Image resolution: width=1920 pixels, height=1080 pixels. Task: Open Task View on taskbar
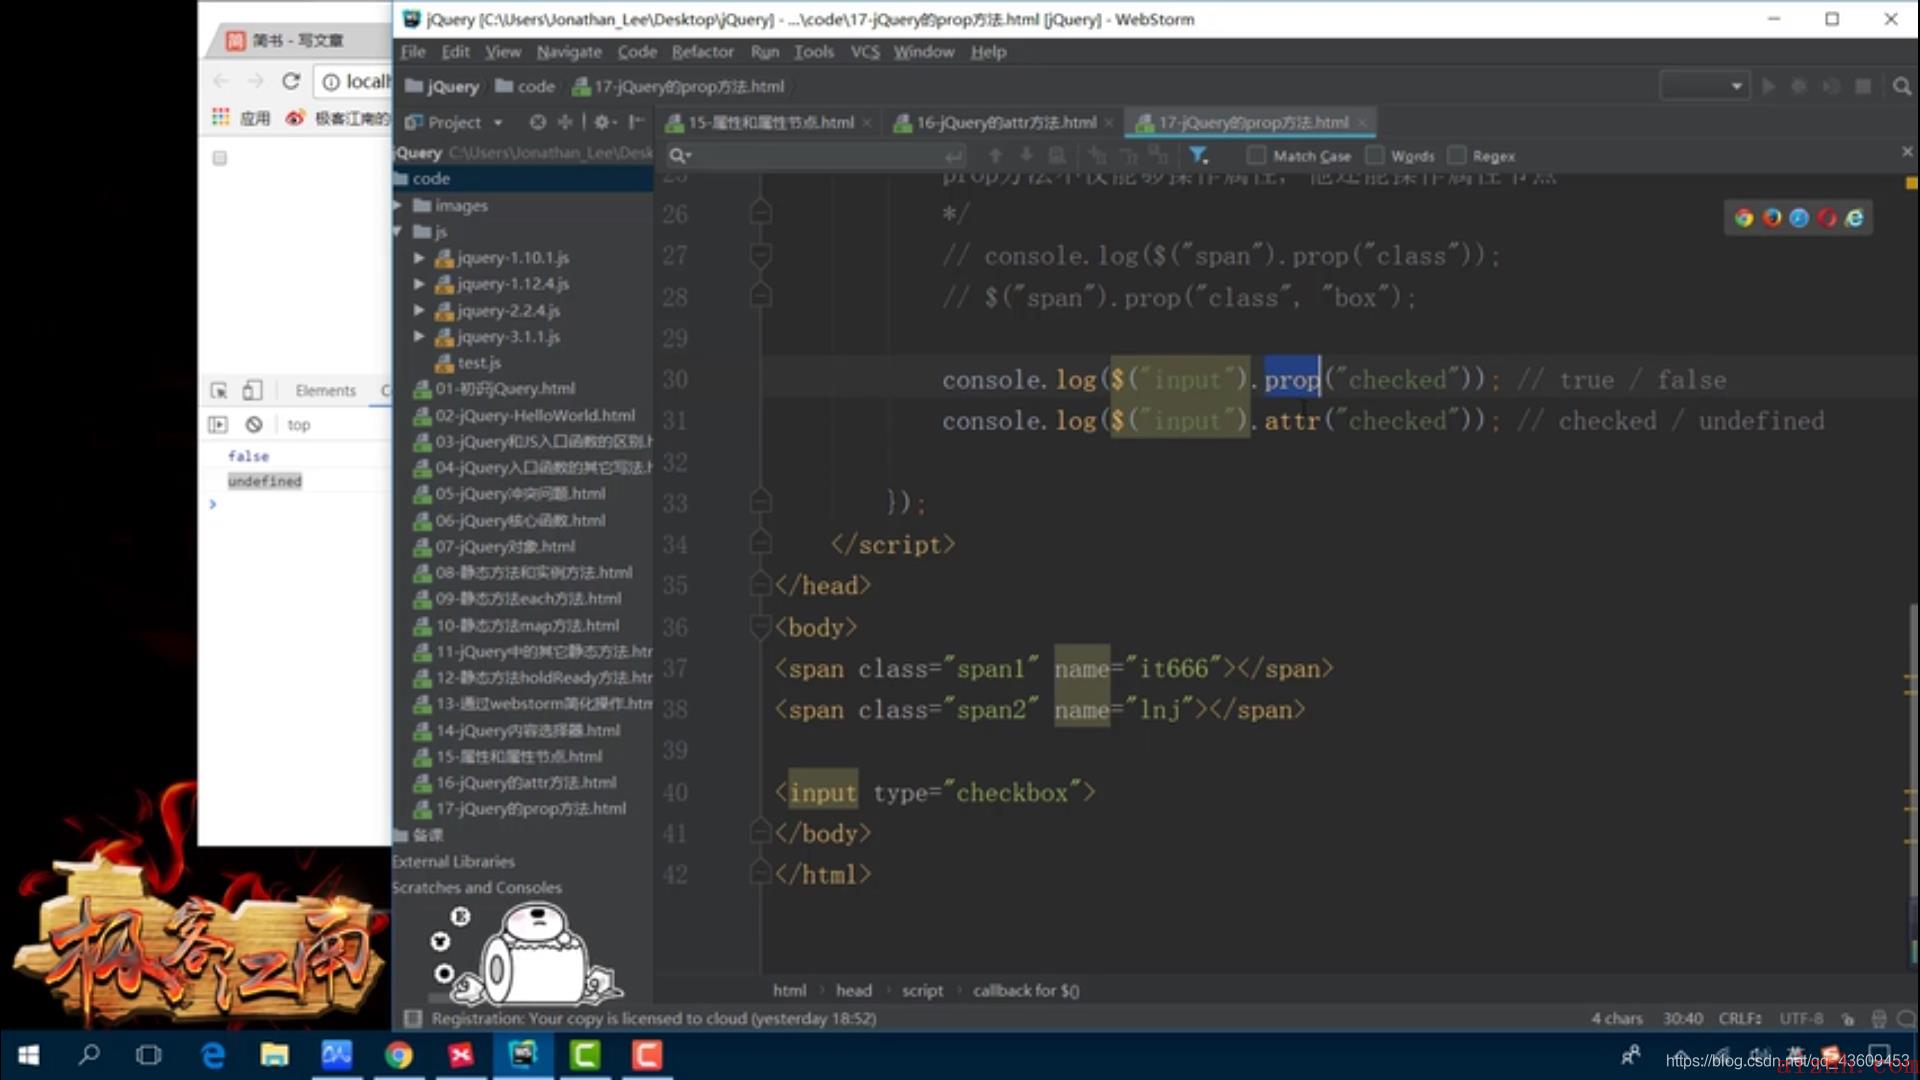coord(149,1055)
